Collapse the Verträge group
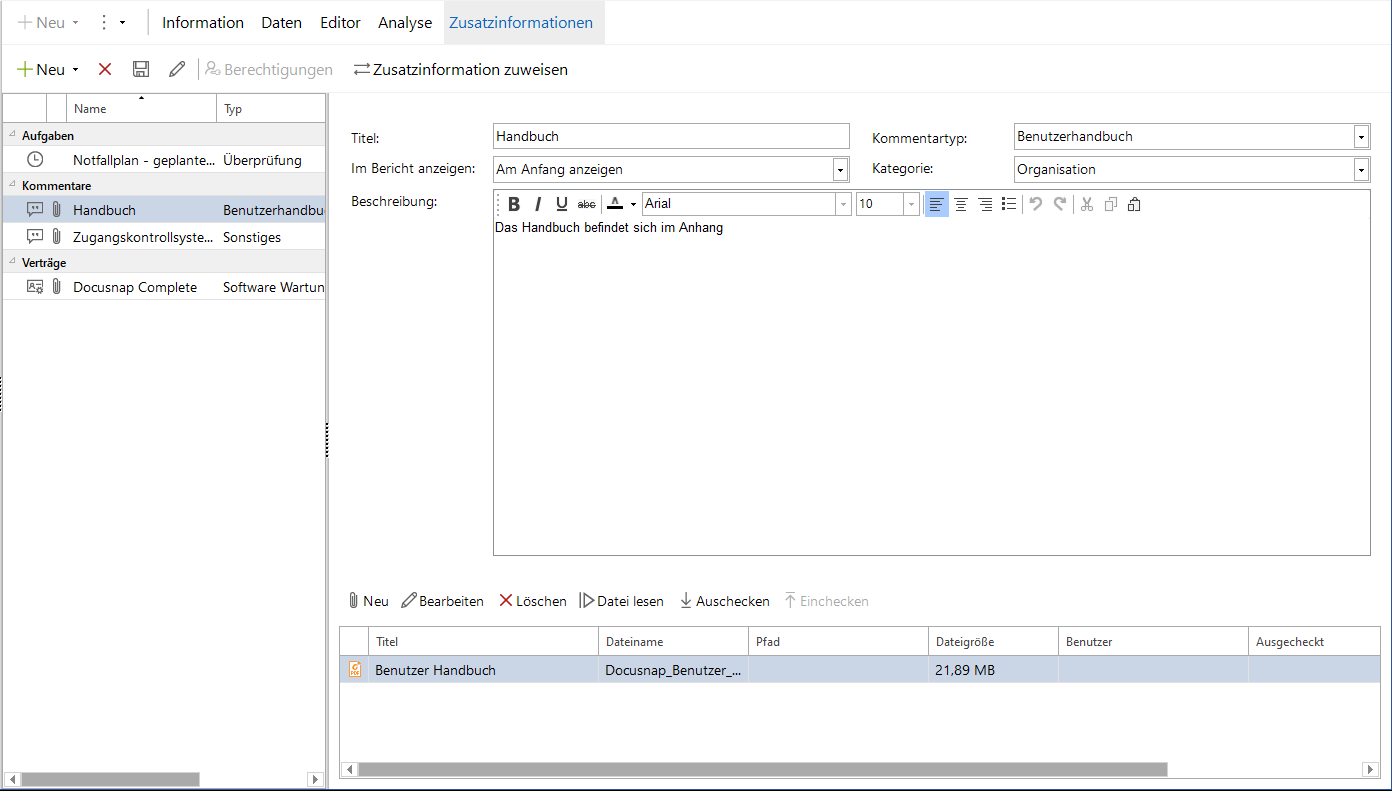Screen dimensions: 1392x791 (x=11, y=263)
